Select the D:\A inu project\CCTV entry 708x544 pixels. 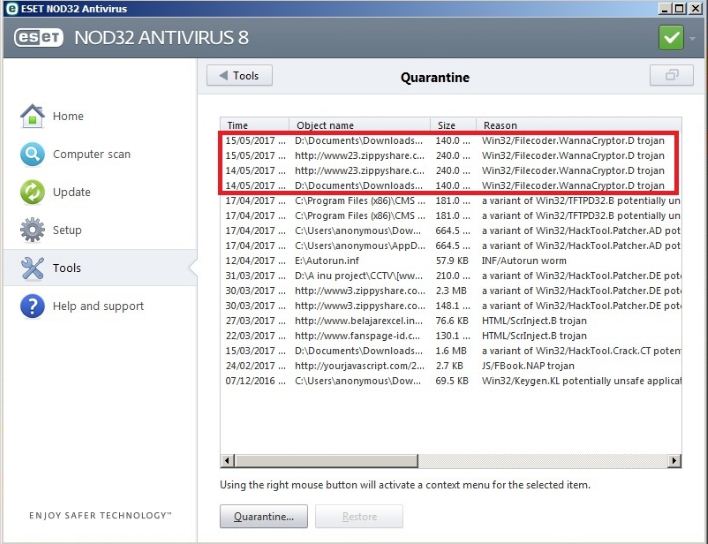pos(359,275)
